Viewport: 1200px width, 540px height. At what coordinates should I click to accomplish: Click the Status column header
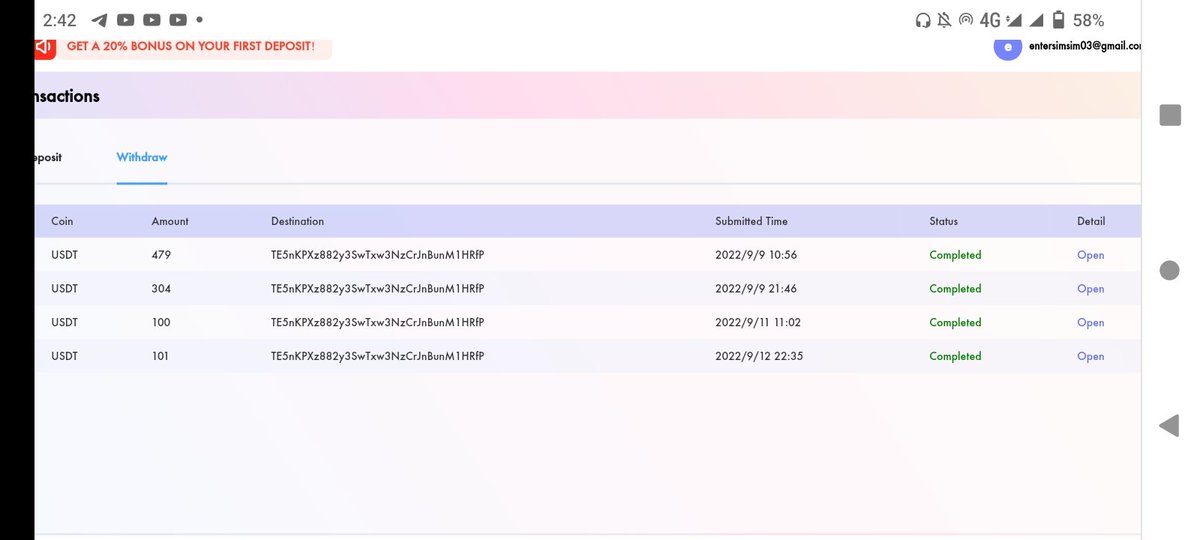[944, 221]
